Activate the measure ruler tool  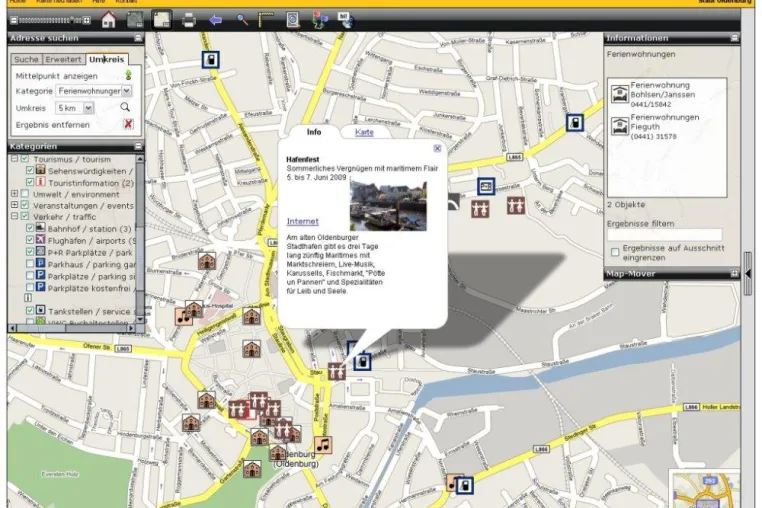(266, 20)
